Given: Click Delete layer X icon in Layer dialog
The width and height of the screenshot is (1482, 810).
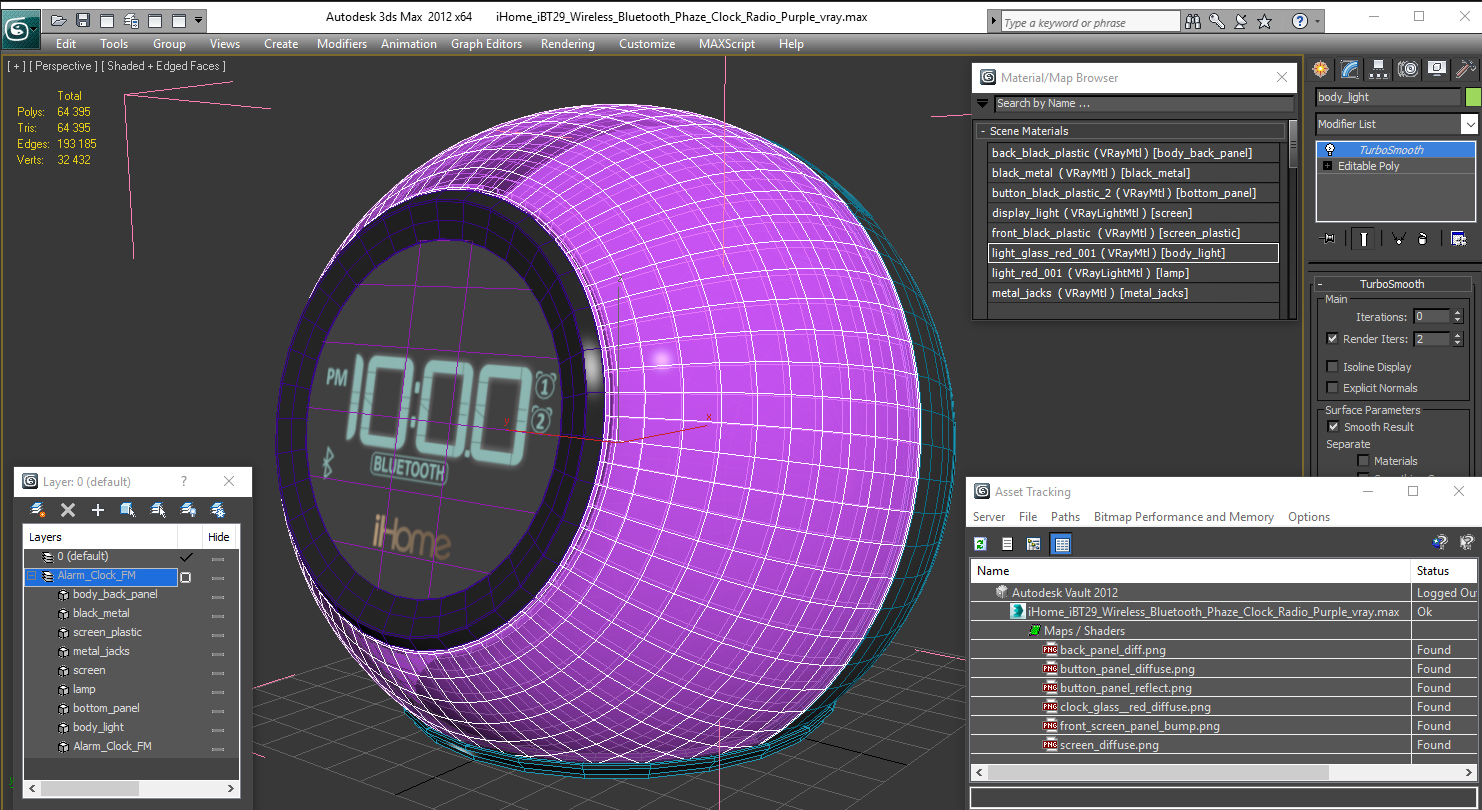Looking at the screenshot, I should click(68, 510).
